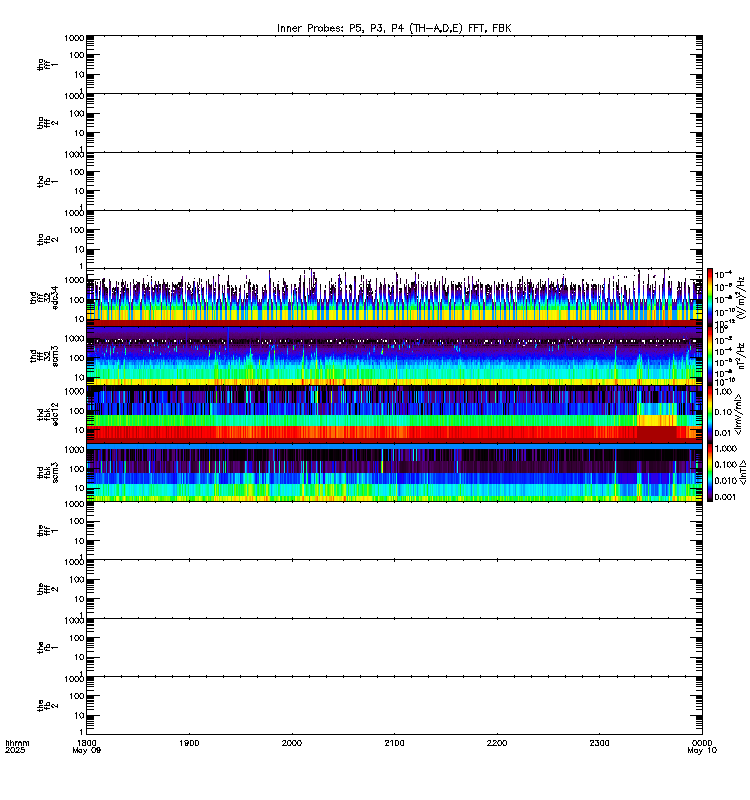Click the <|mV/m|> rainbow color bar
Image resolution: width=750 pixels, height=800 pixels.
coord(710,414)
